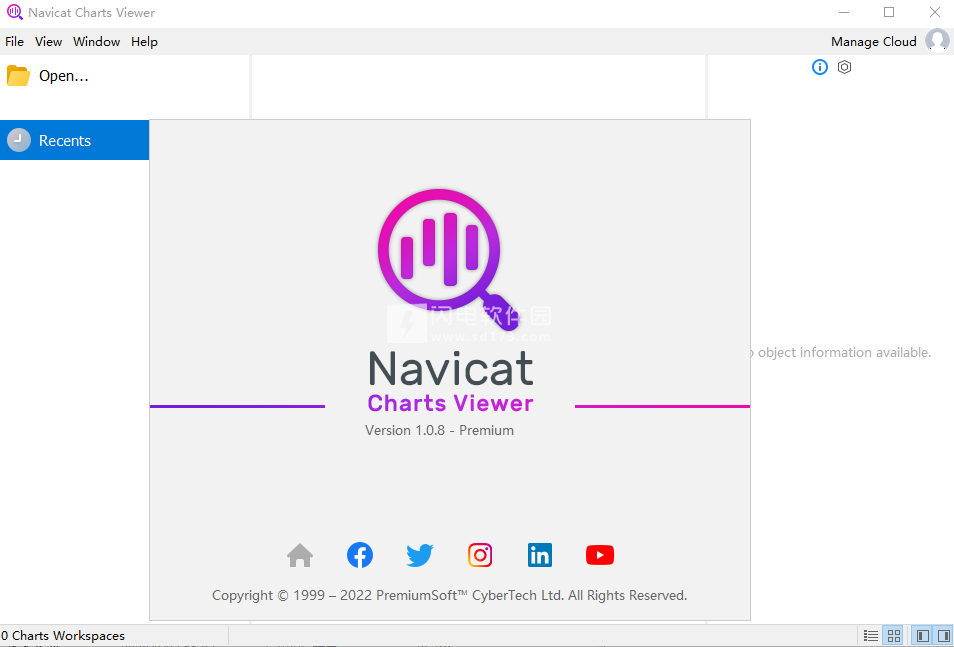Click the Navicat magnifier logo
The height and width of the screenshot is (647, 954).
point(447,260)
